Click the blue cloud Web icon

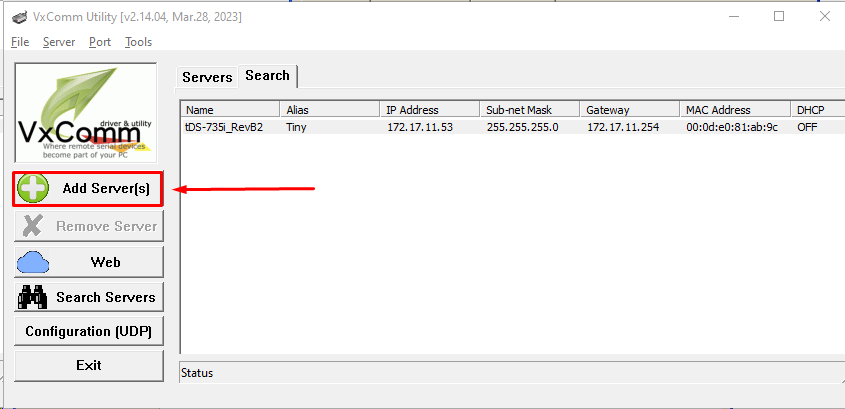pyautogui.click(x=34, y=262)
